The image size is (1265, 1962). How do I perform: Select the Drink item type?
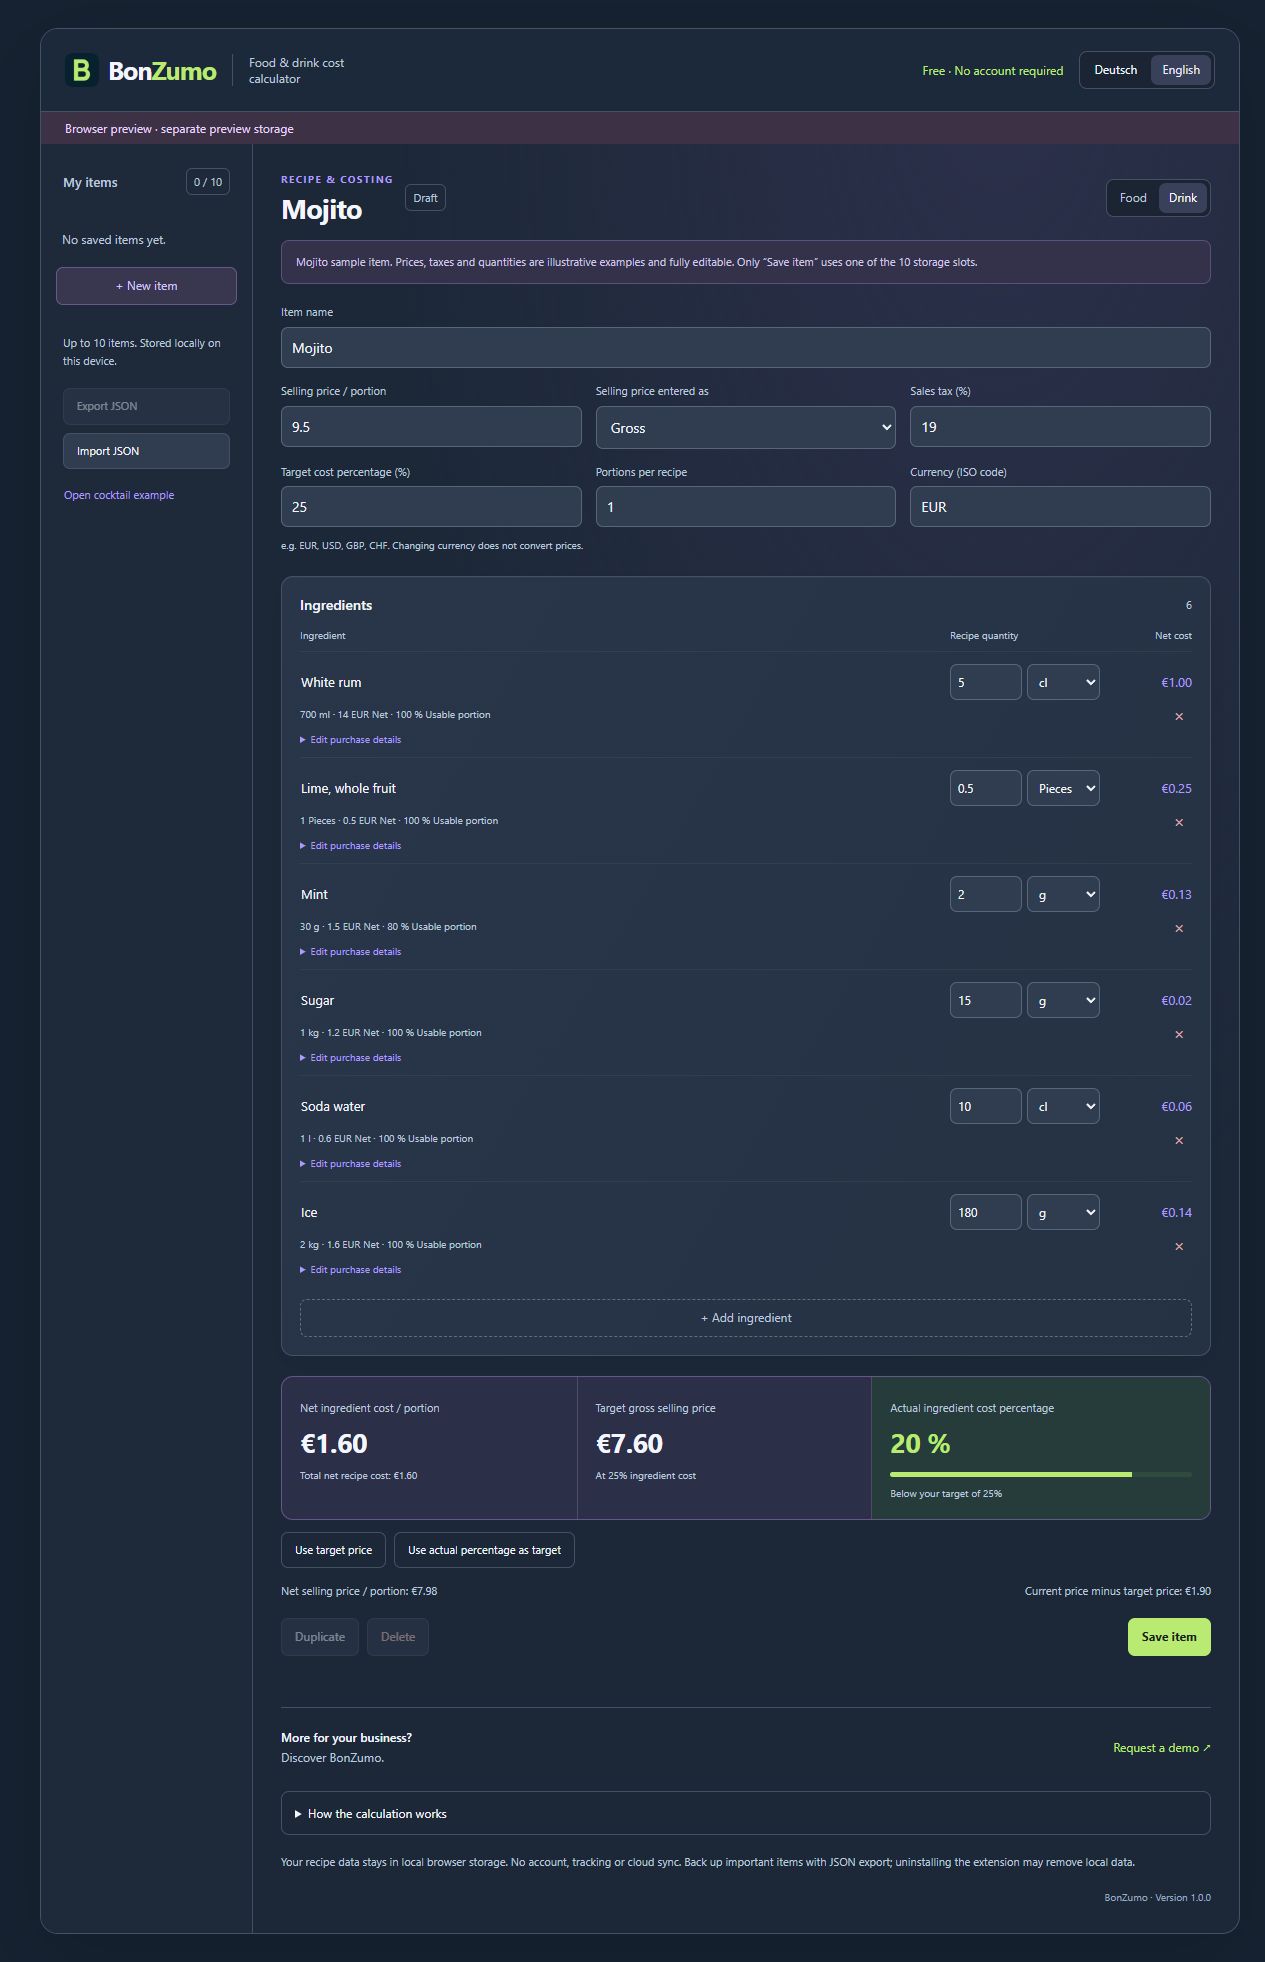pyautogui.click(x=1183, y=198)
